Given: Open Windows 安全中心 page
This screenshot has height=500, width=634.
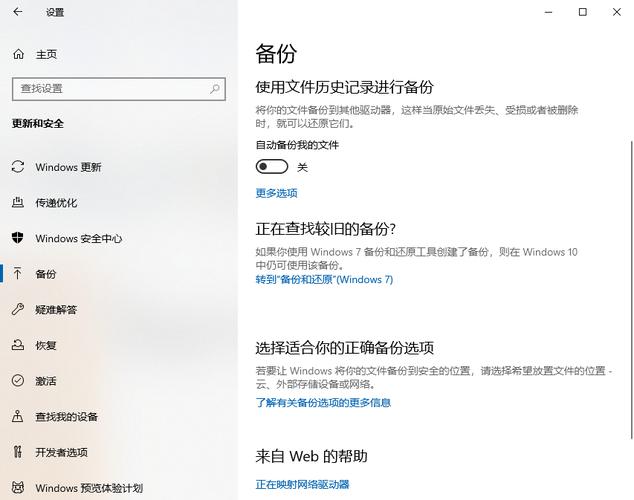Looking at the screenshot, I should 78,238.
